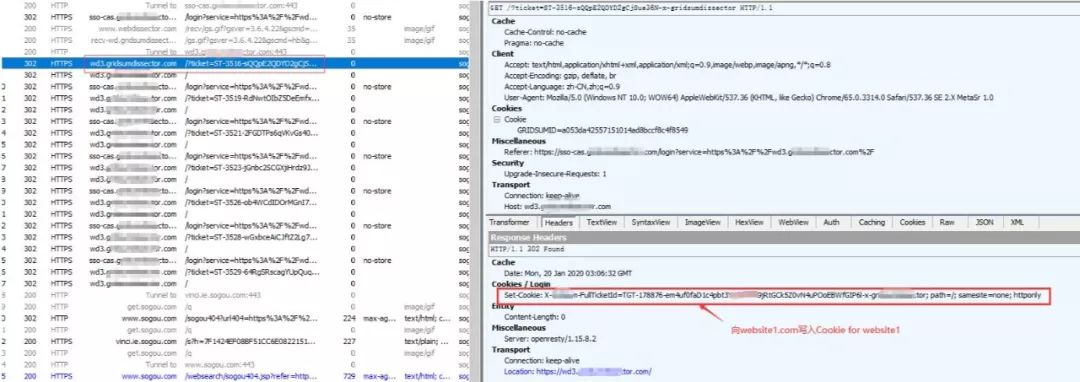Image resolution: width=1080 pixels, height=382 pixels.
Task: Switch to the Transformer tab
Action: coord(510,222)
